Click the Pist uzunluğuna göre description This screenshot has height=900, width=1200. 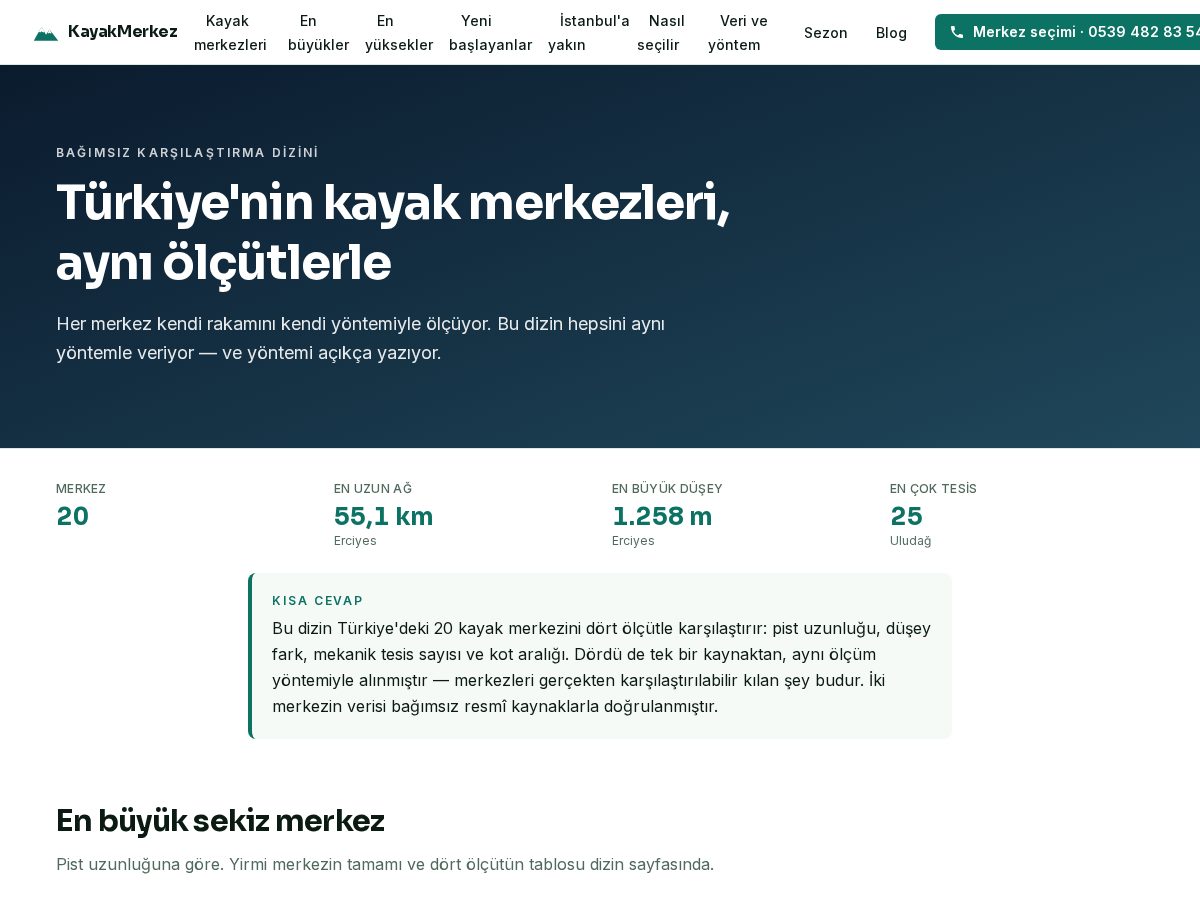[x=385, y=864]
